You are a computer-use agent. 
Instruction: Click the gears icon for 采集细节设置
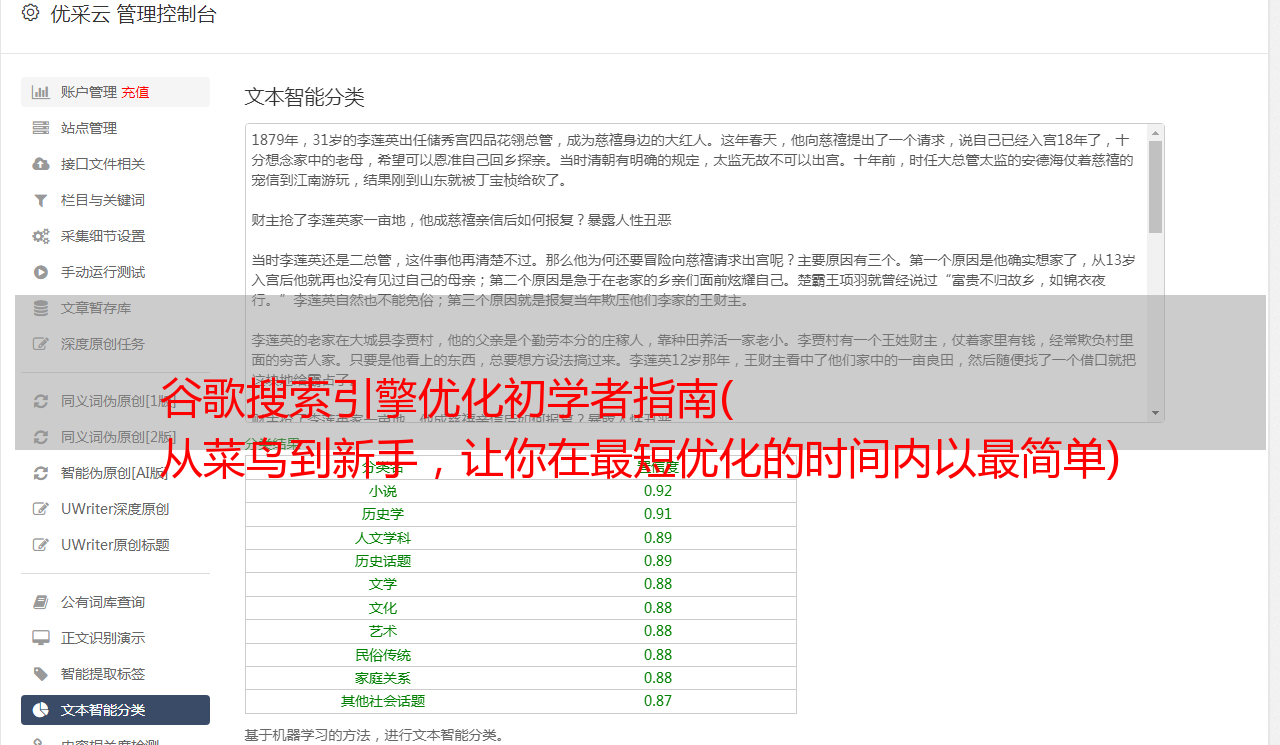point(41,236)
